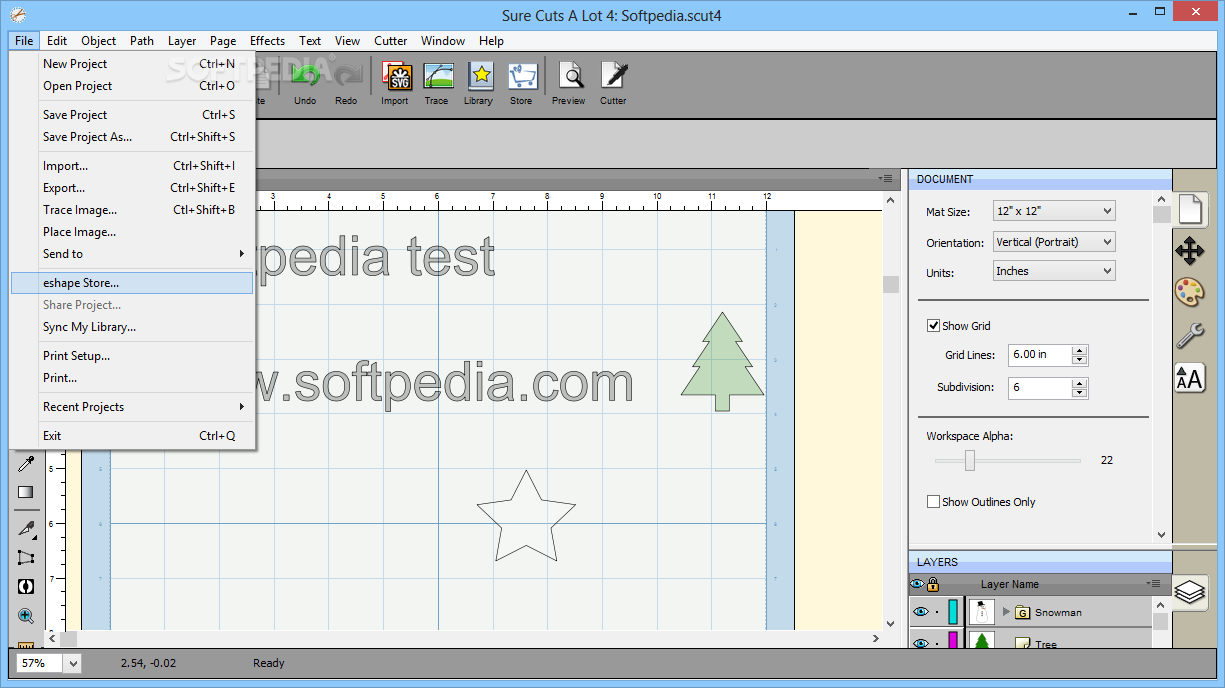Open the Edit menu
The width and height of the screenshot is (1225, 688).
click(x=57, y=41)
